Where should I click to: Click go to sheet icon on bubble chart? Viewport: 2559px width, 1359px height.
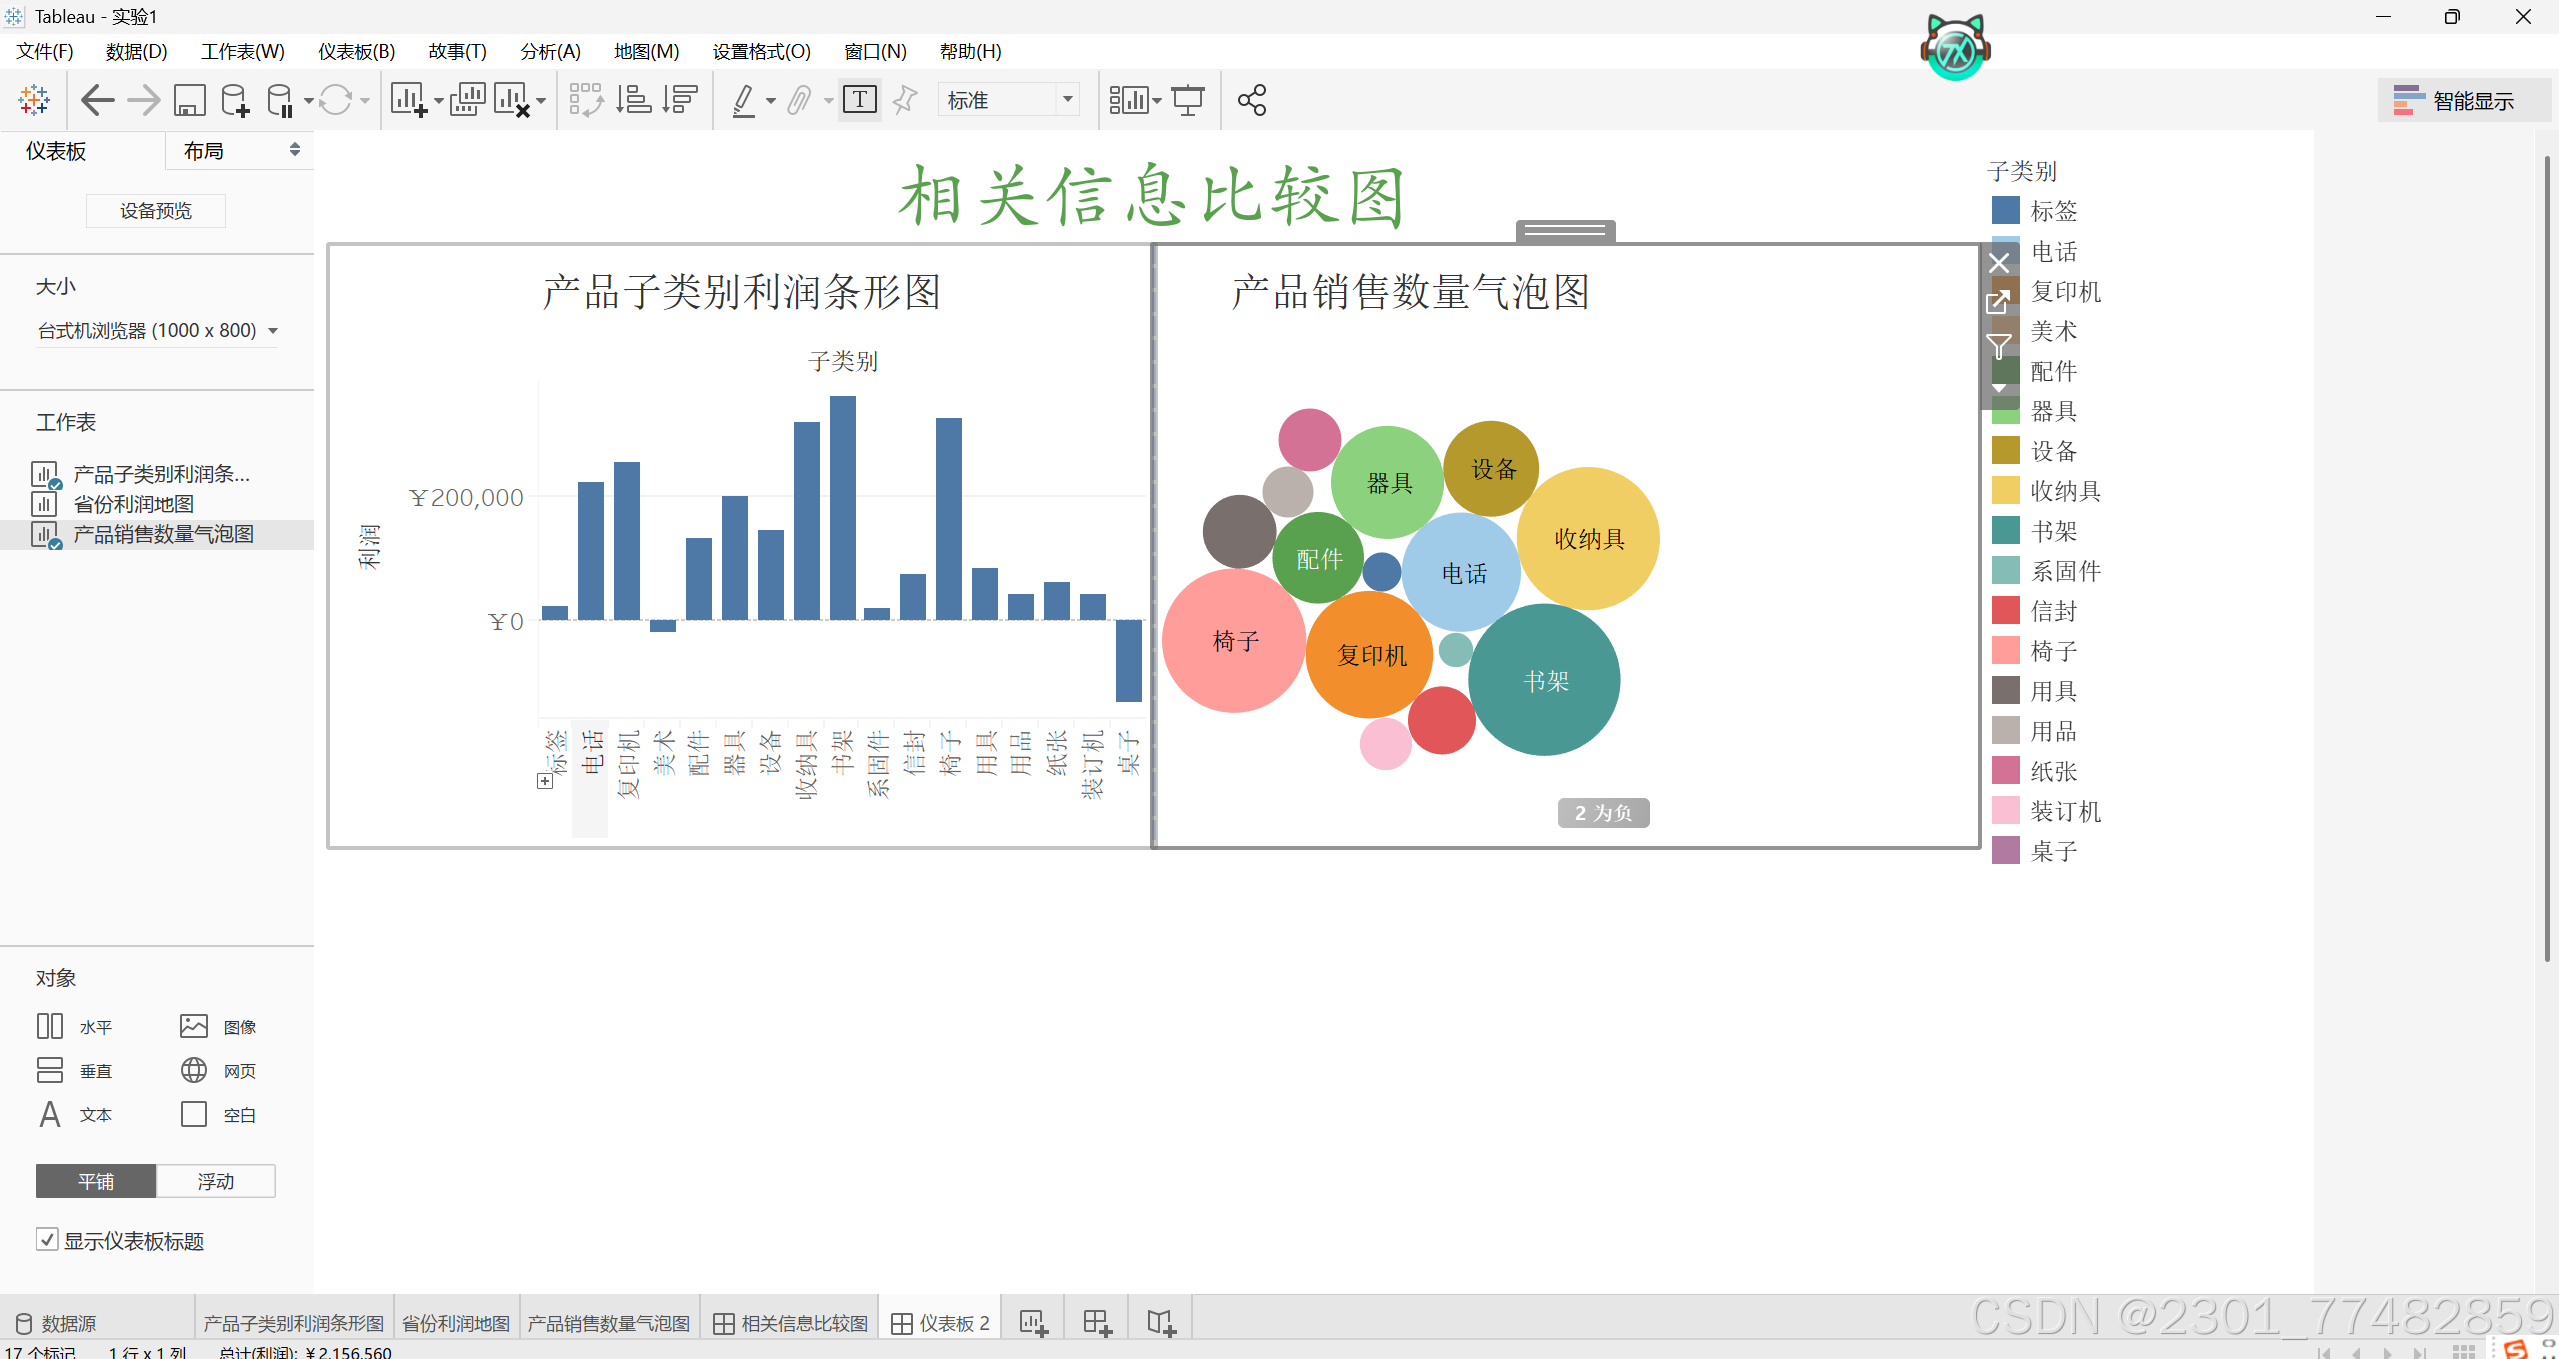pos(1998,301)
